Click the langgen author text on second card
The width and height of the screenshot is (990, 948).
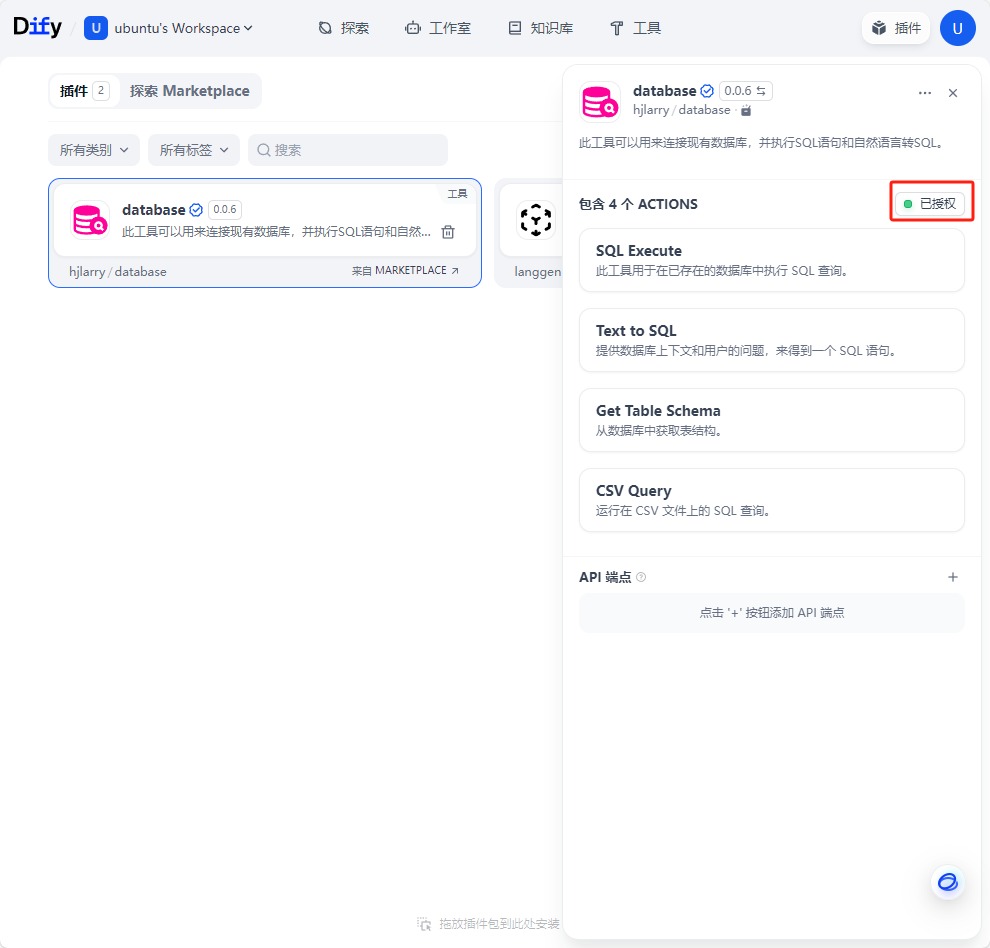click(x=537, y=272)
